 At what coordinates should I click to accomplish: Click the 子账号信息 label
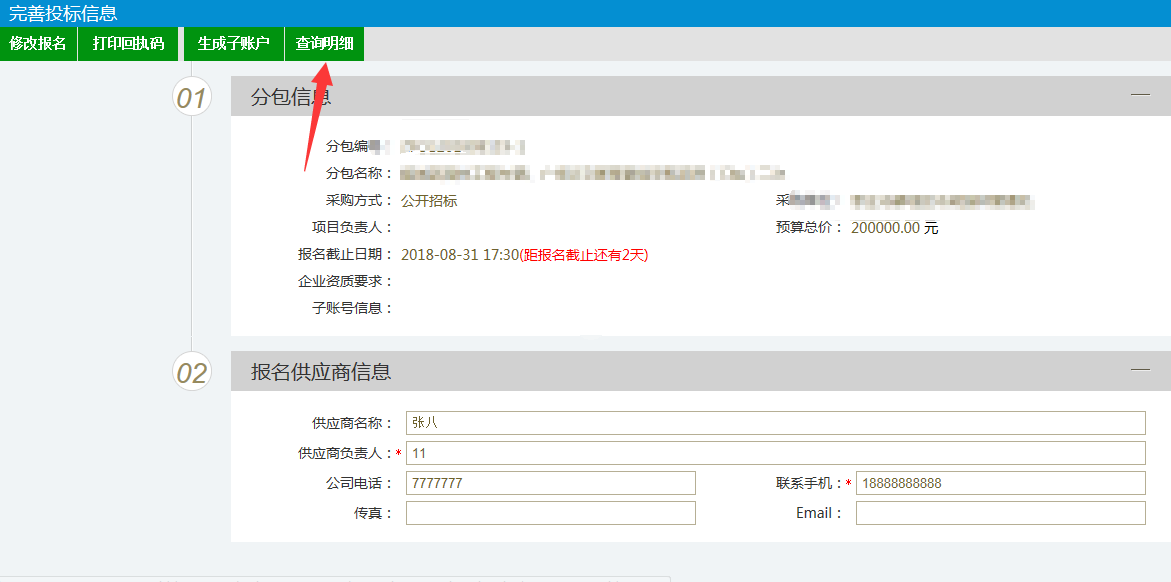pyautogui.click(x=352, y=309)
